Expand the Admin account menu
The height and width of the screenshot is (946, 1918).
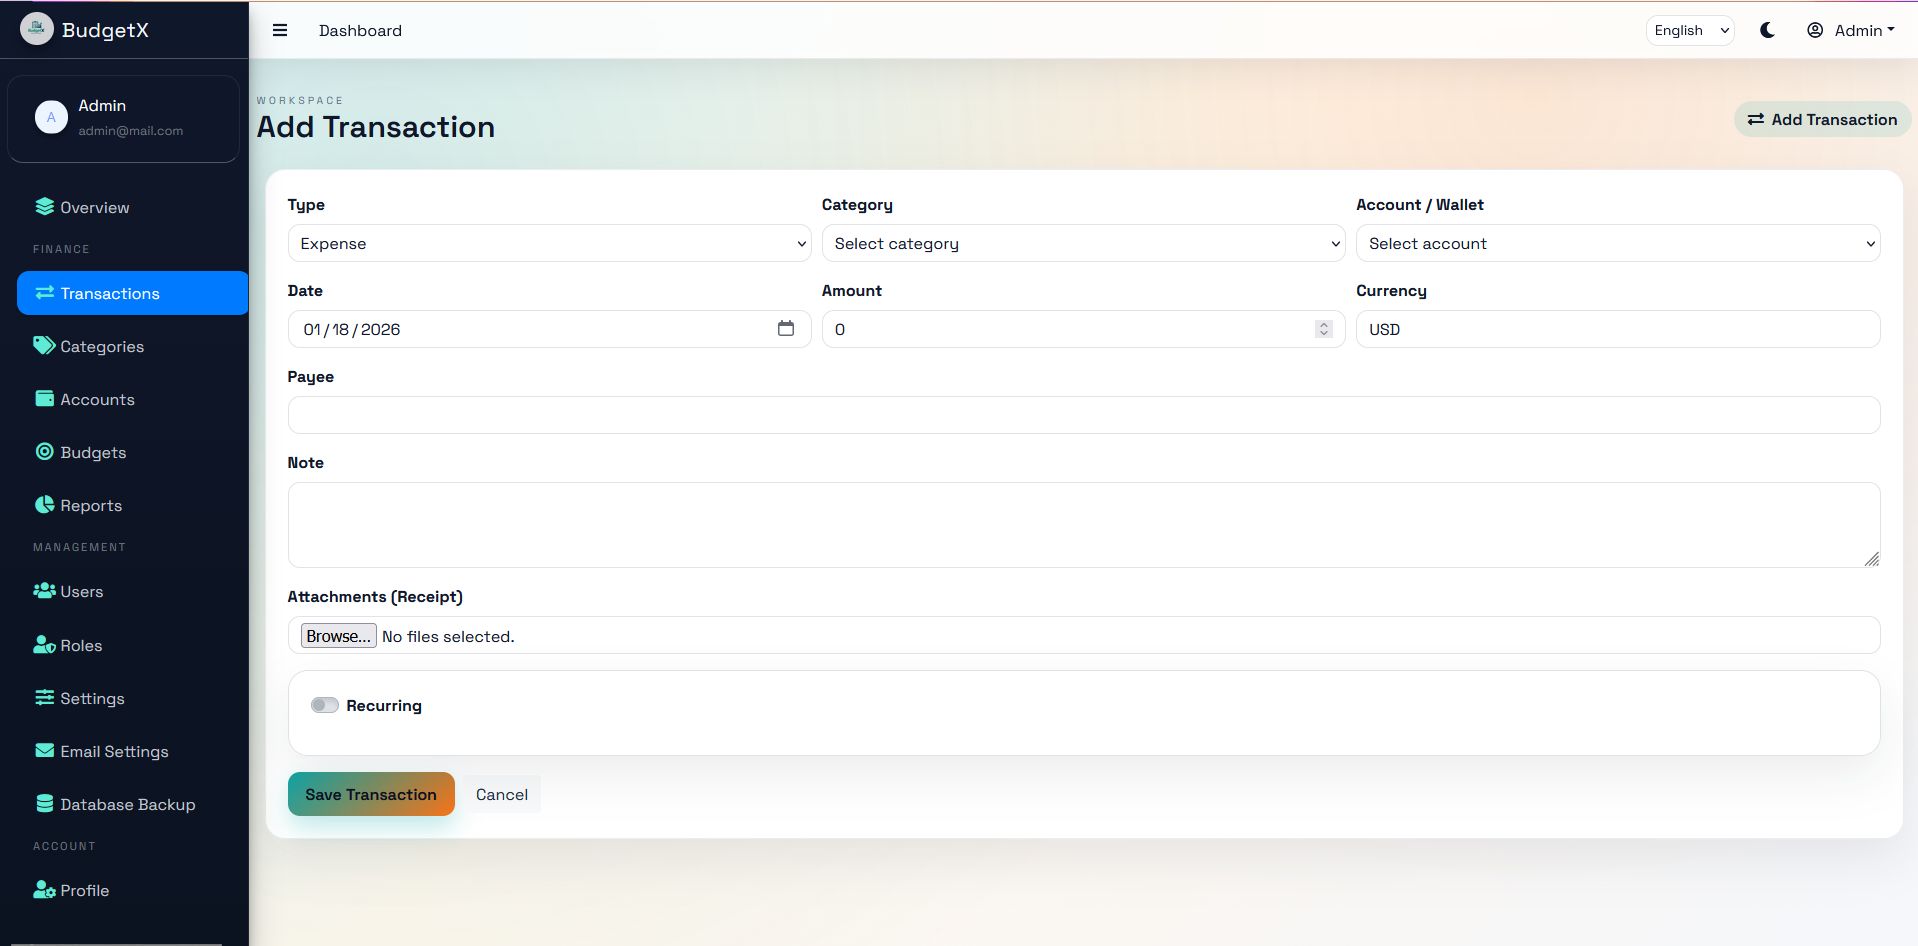point(1851,30)
